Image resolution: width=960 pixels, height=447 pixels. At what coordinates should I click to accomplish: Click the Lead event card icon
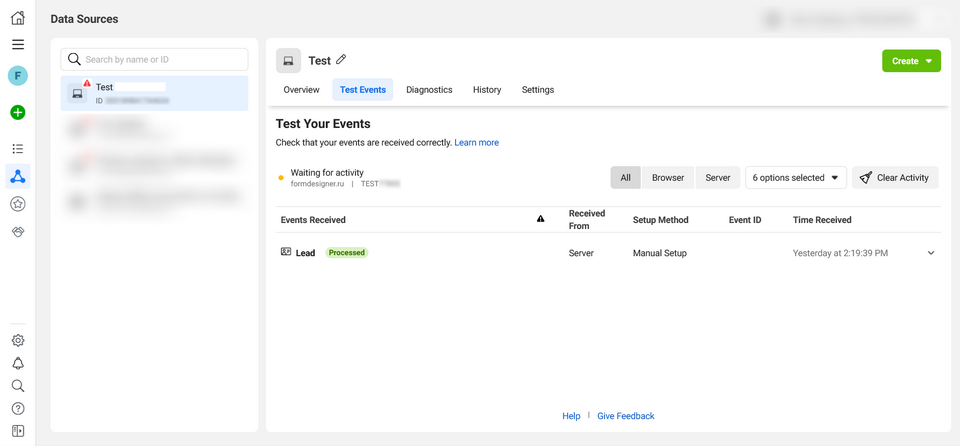point(286,252)
